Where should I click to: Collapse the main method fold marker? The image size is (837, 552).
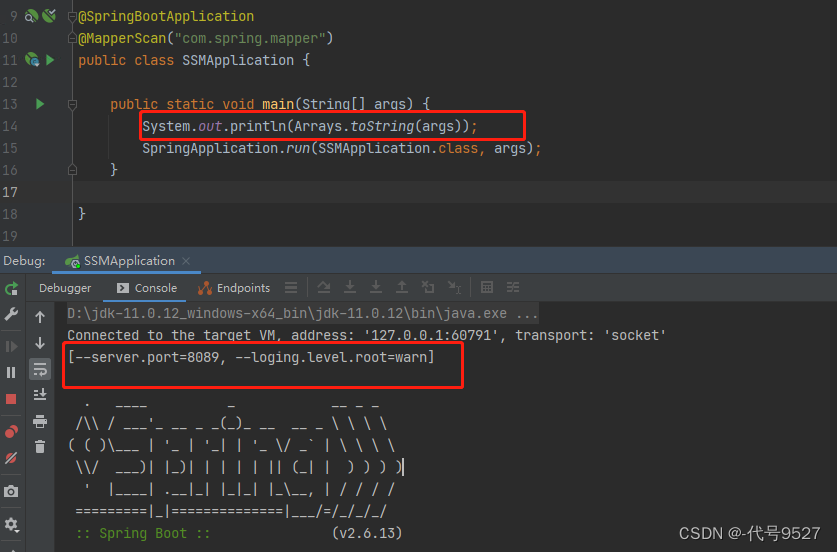pos(73,104)
